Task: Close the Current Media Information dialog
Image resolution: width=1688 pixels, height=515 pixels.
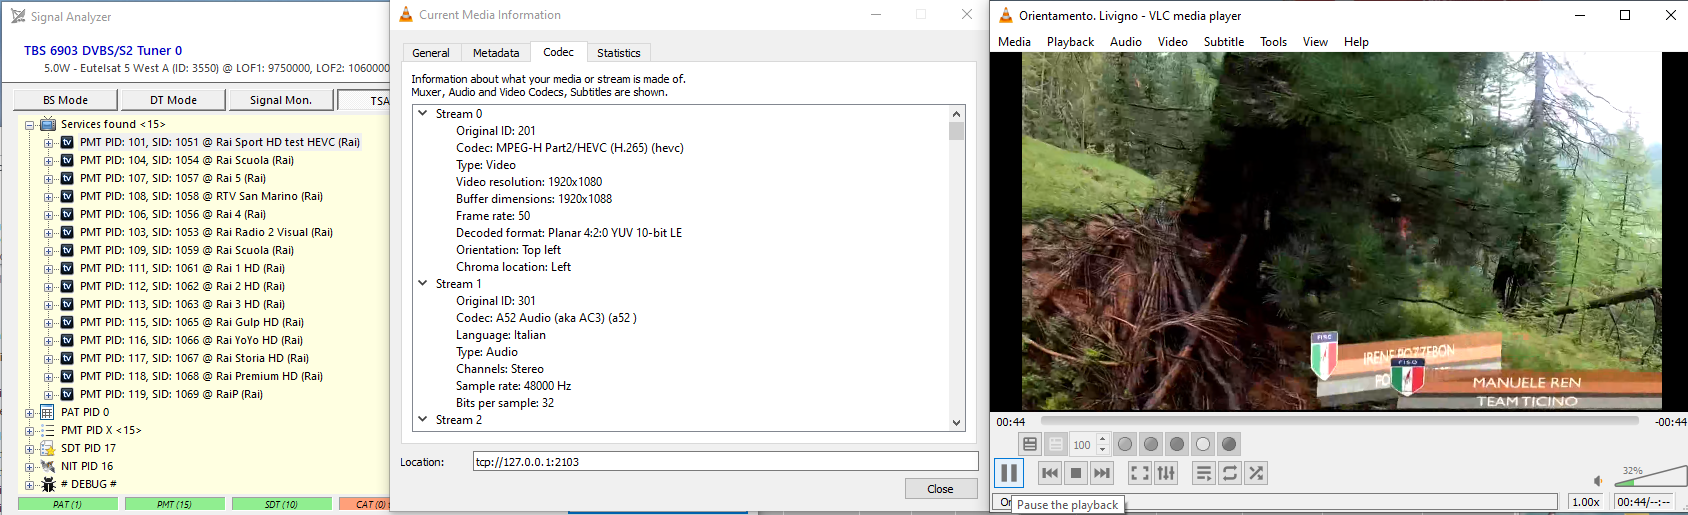Action: 940,488
